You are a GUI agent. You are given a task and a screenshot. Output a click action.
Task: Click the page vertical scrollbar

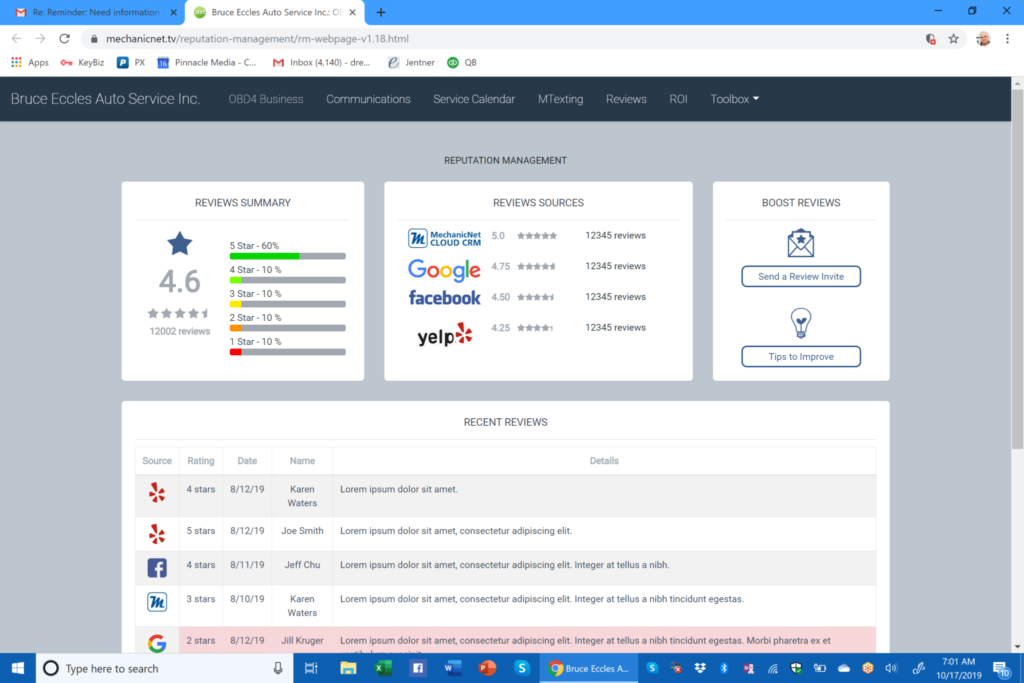pyautogui.click(x=1017, y=268)
